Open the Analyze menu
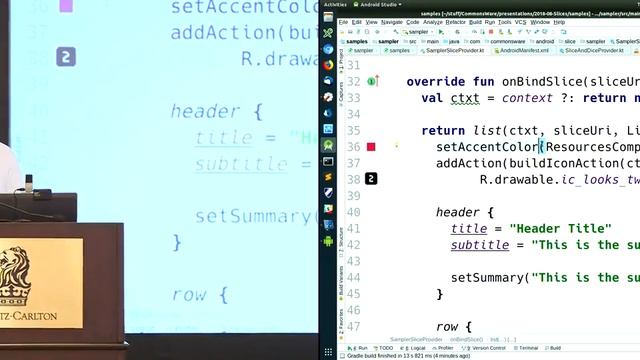 [x=433, y=22]
